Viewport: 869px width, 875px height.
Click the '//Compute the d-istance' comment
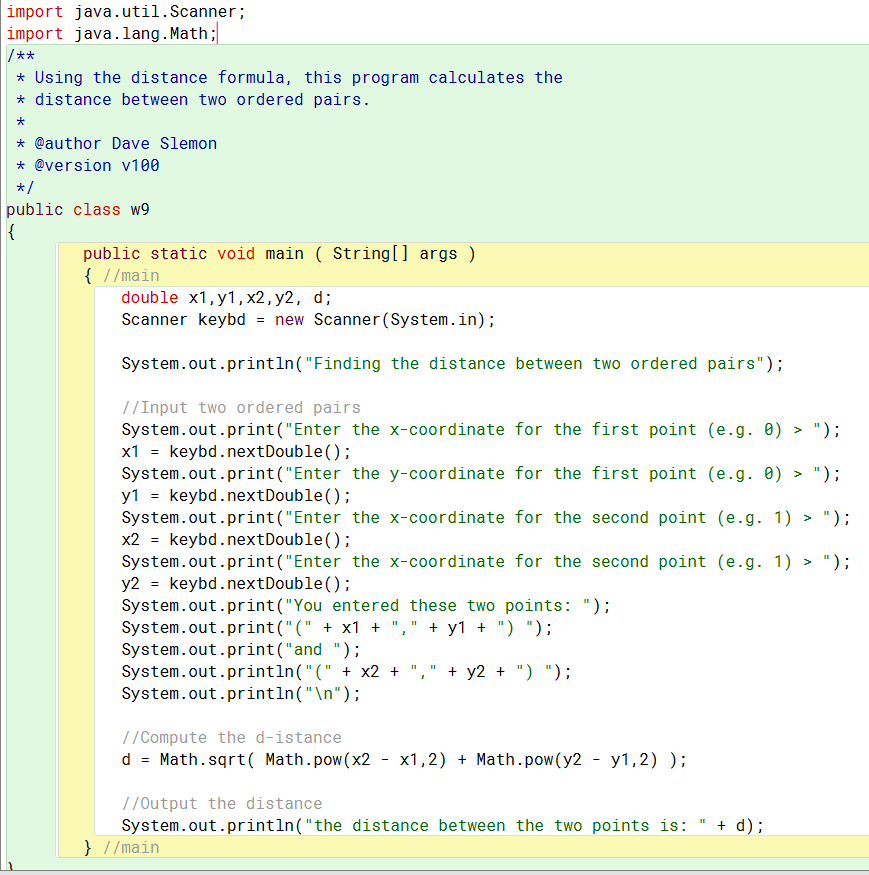tap(232, 738)
